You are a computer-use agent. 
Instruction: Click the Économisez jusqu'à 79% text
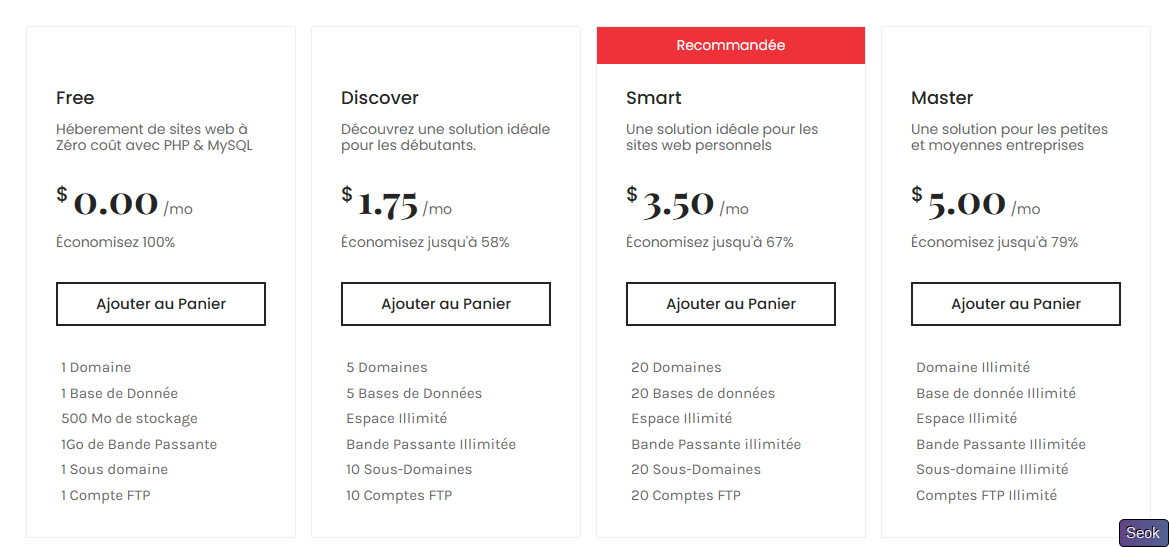pos(994,242)
